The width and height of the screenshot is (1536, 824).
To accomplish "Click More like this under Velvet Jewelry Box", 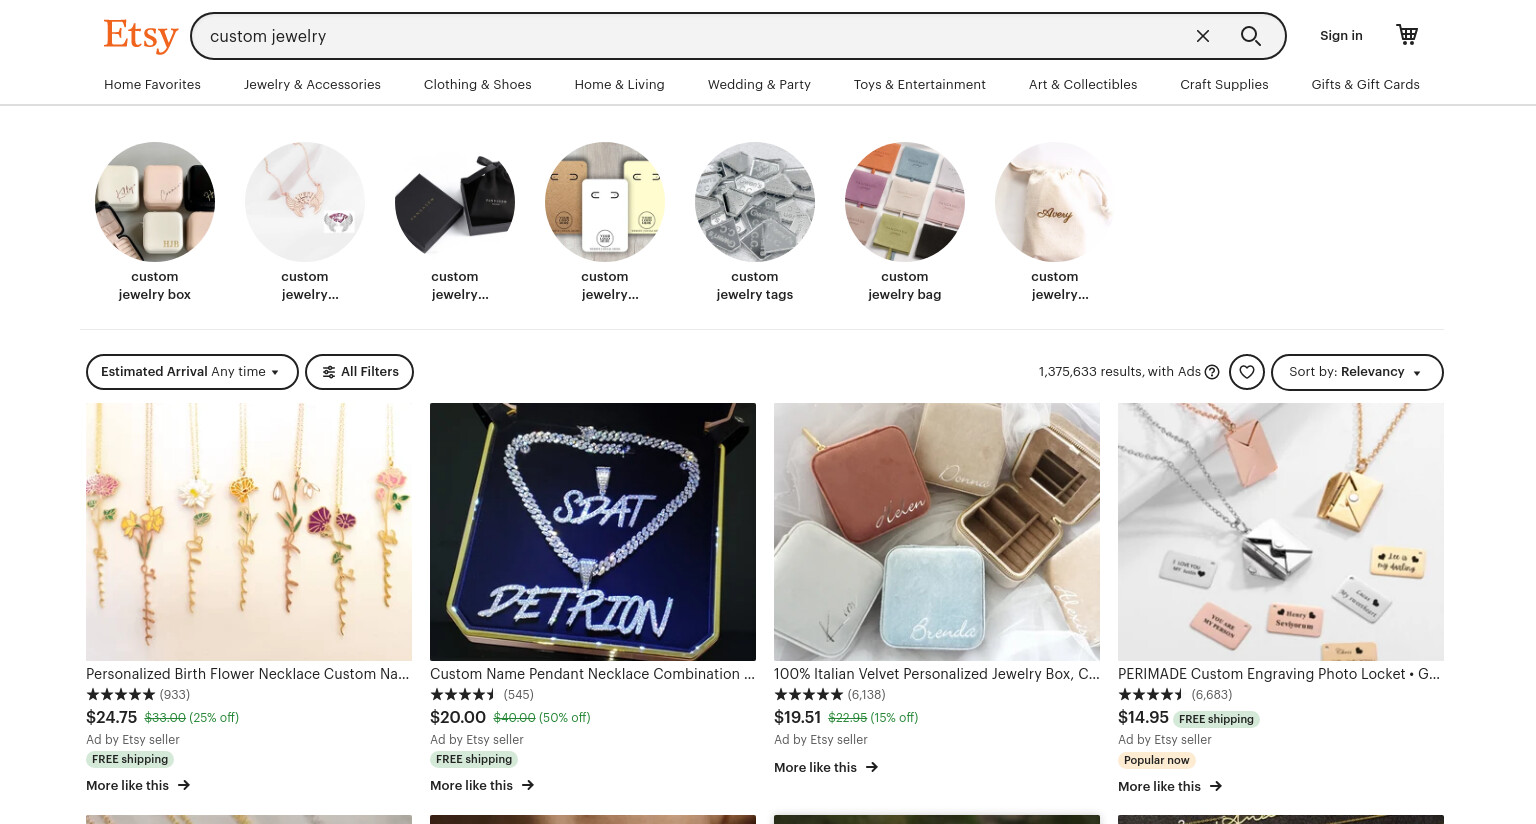I will point(826,768).
